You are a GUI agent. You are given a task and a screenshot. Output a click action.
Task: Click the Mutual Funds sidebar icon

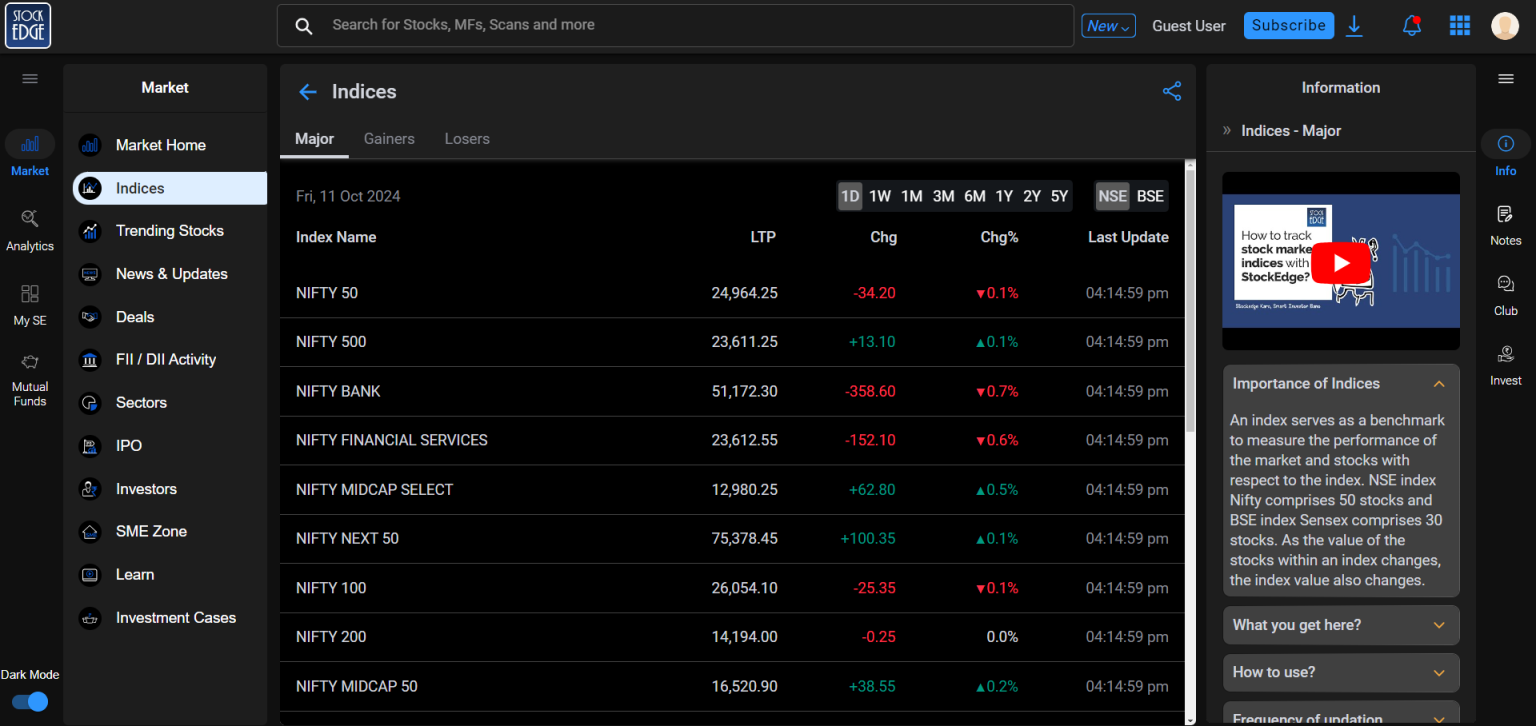tap(30, 362)
